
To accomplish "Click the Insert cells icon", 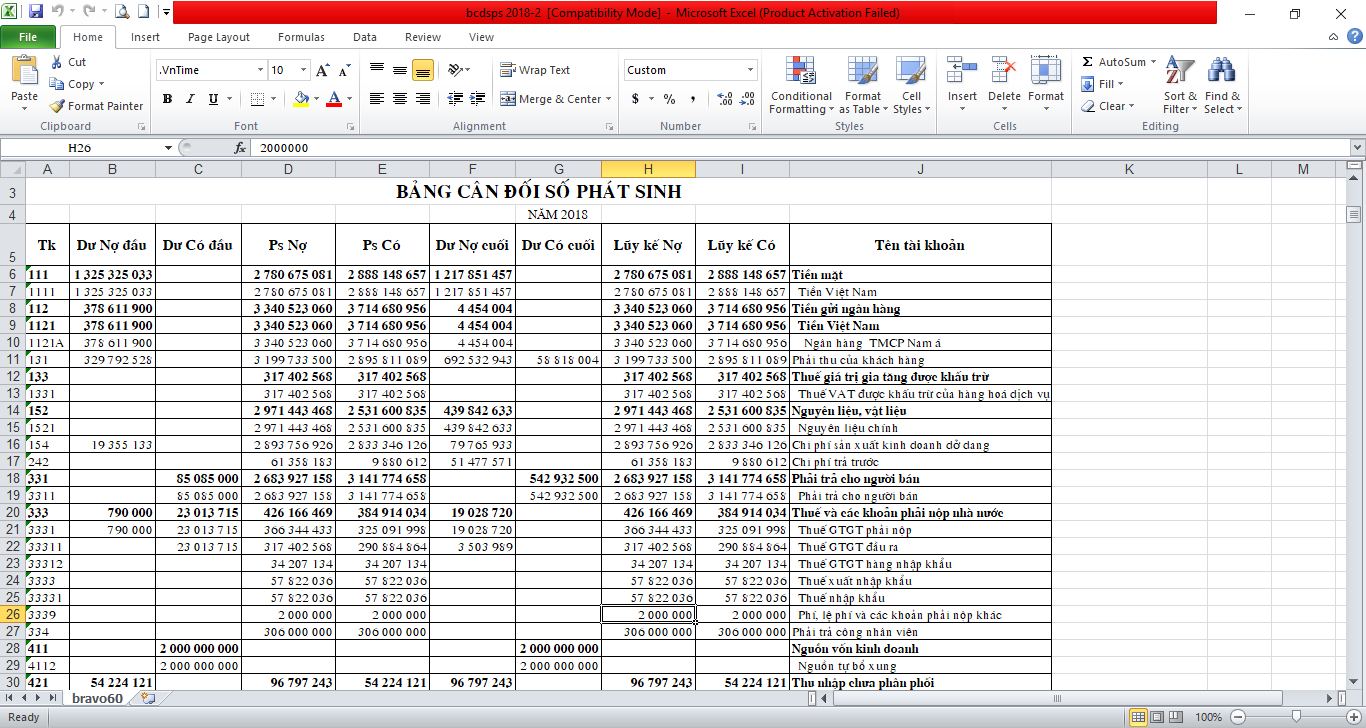I will (x=962, y=71).
